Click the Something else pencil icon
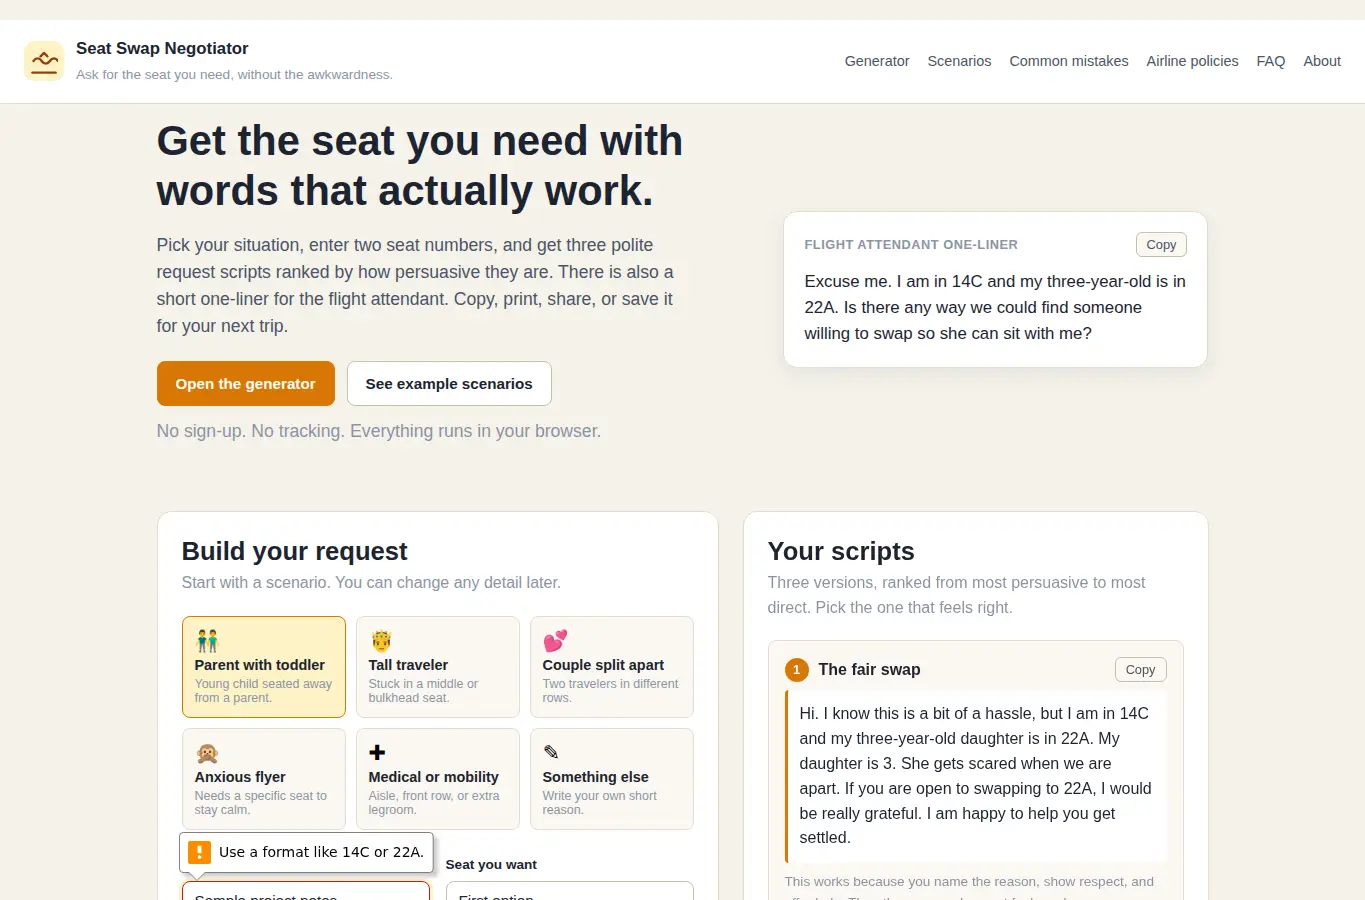This screenshot has height=900, width=1365. [551, 753]
